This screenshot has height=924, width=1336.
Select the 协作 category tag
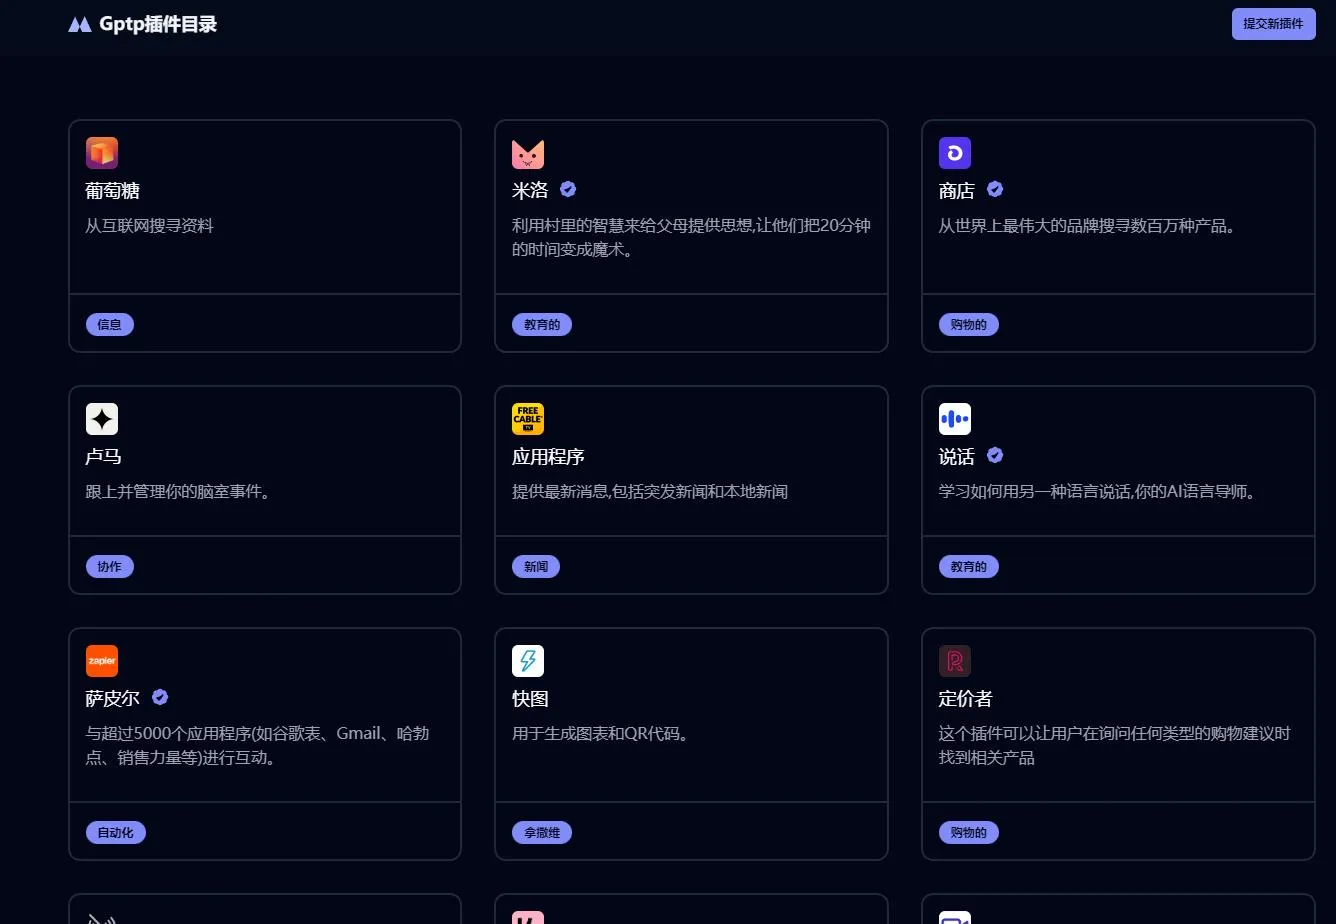110,566
